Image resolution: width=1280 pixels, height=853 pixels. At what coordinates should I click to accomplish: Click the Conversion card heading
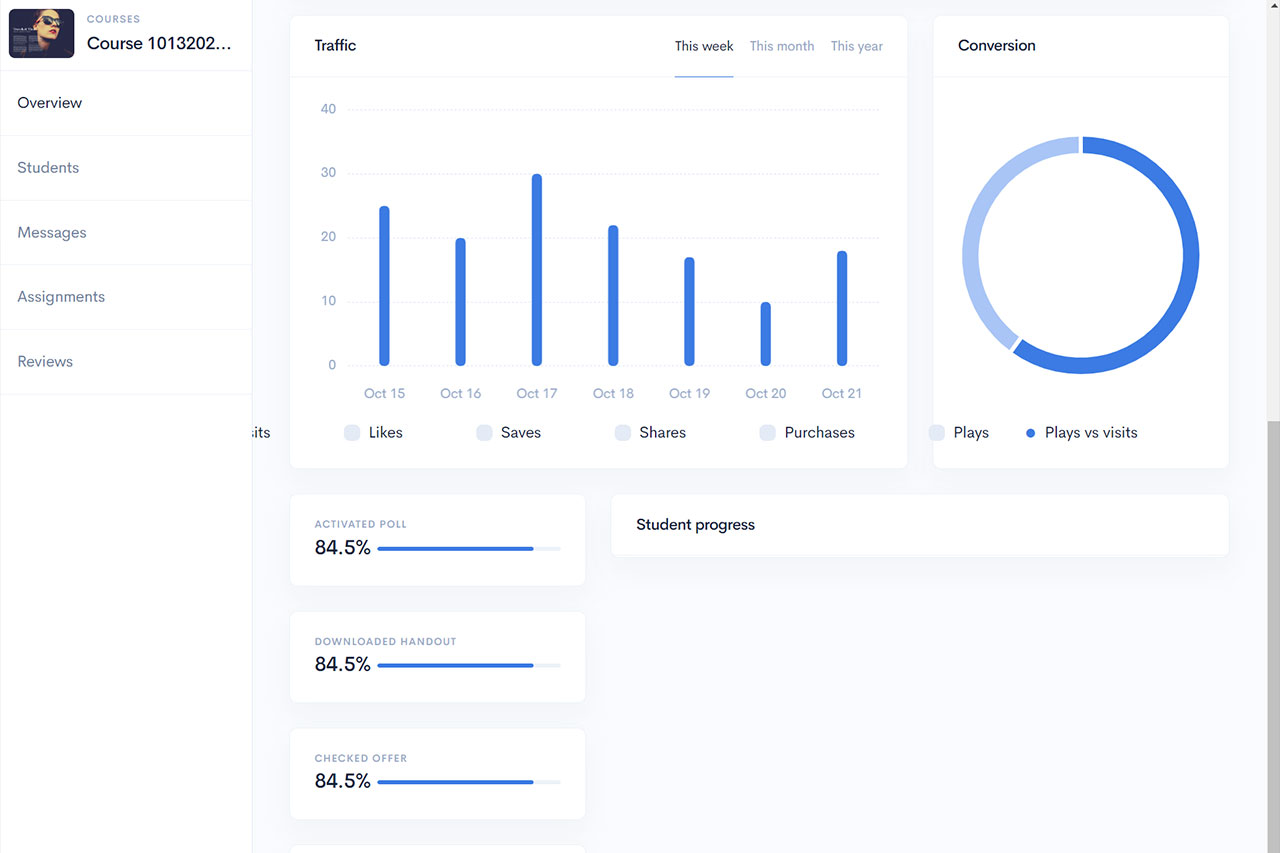(x=997, y=46)
